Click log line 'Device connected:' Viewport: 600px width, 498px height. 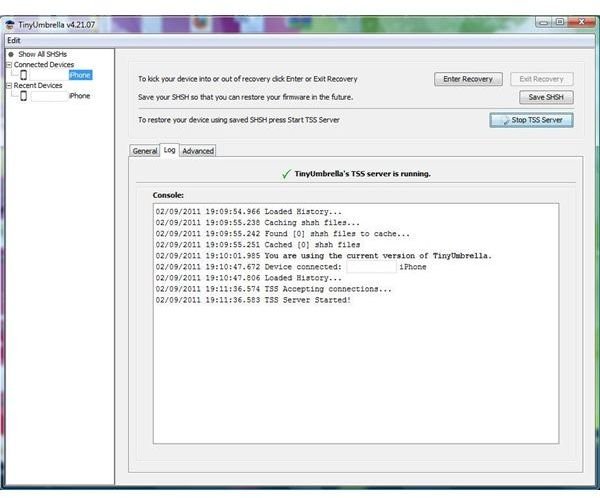click(291, 267)
